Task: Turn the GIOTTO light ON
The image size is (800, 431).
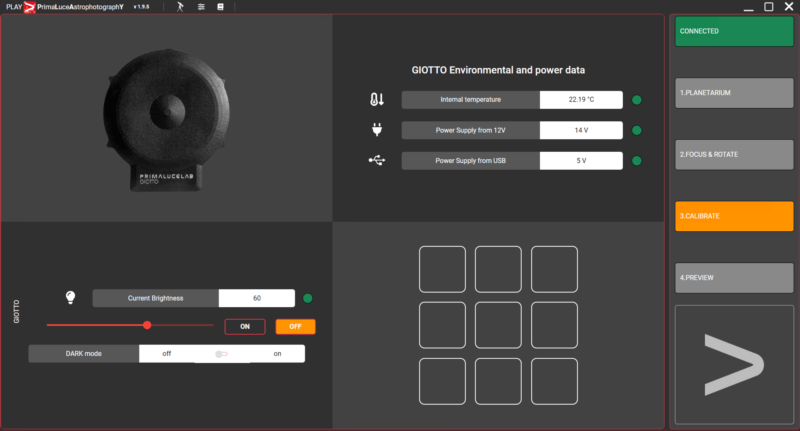Action: click(x=245, y=326)
